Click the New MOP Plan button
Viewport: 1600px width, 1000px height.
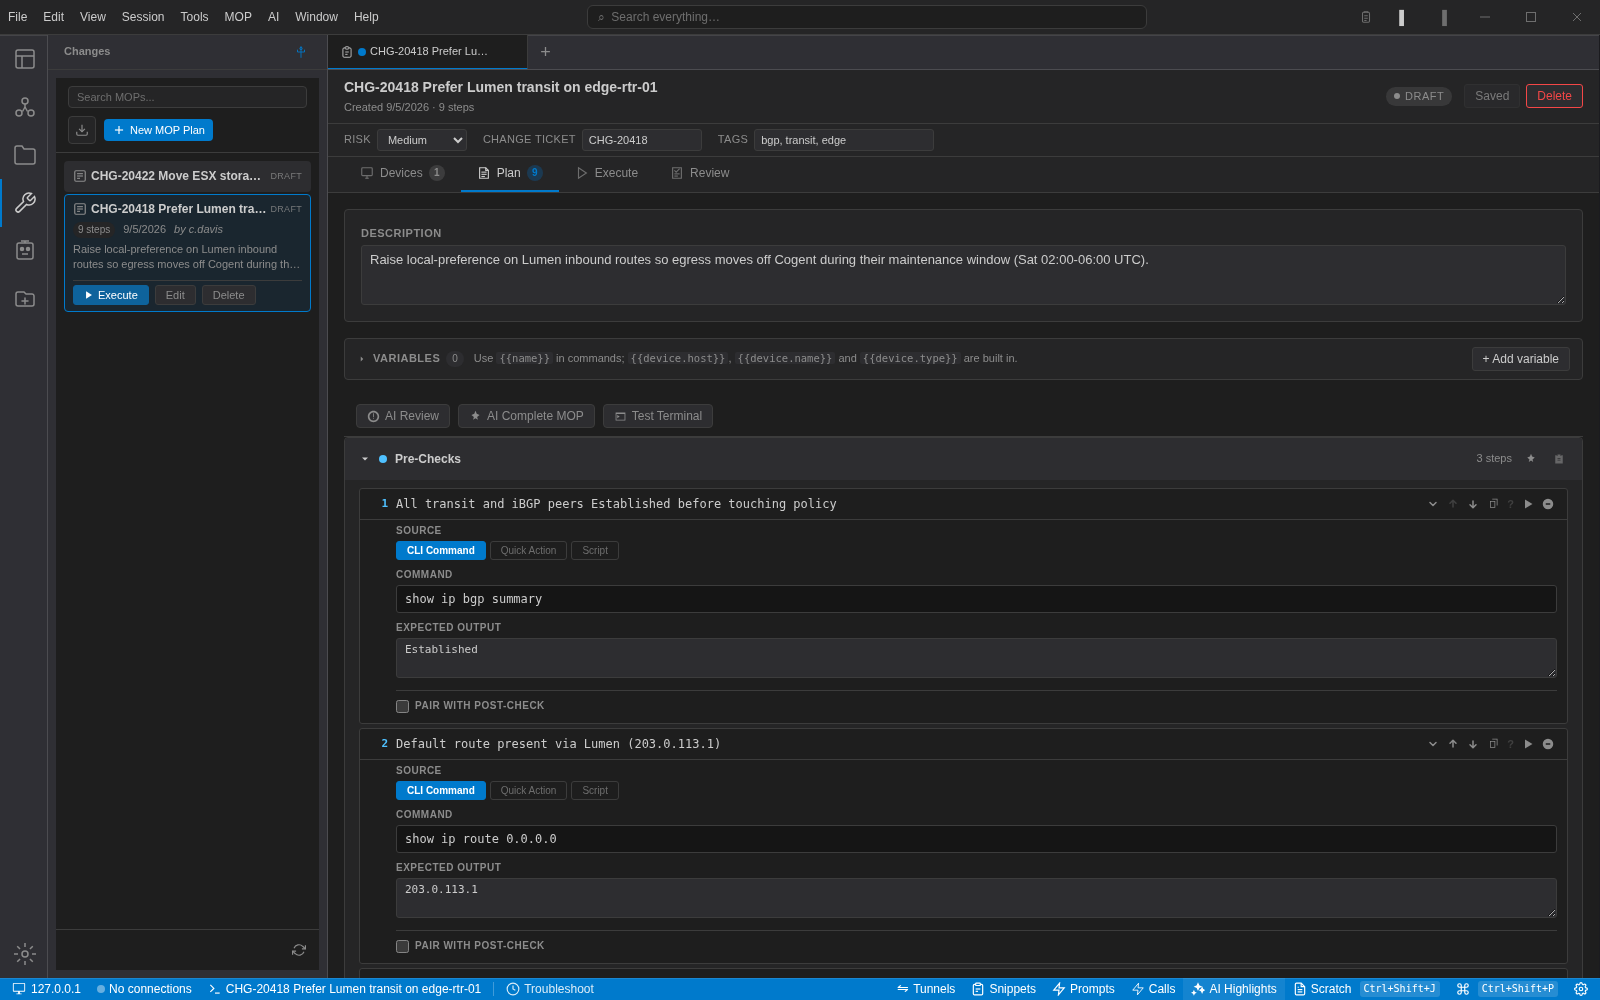pyautogui.click(x=158, y=130)
